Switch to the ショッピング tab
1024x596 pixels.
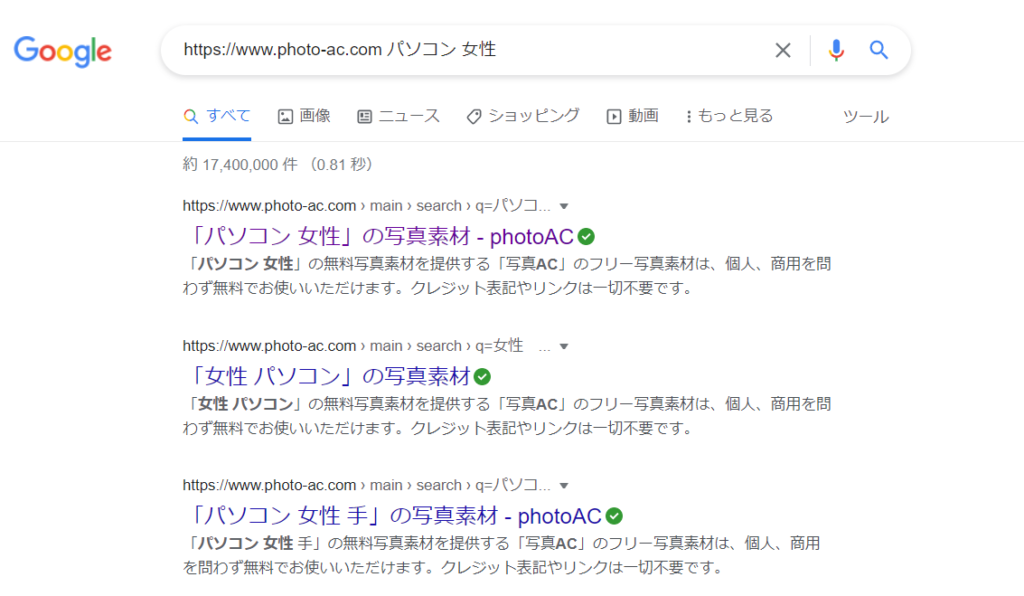pyautogui.click(x=523, y=116)
